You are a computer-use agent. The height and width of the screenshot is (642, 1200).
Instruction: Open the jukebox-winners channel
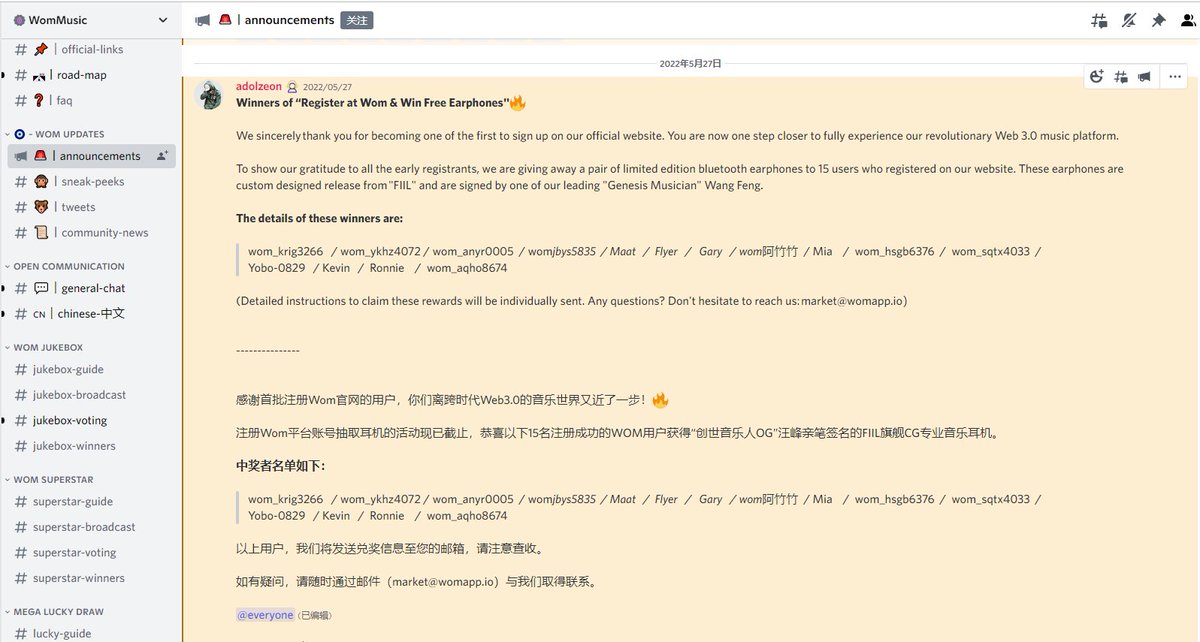coord(92,446)
